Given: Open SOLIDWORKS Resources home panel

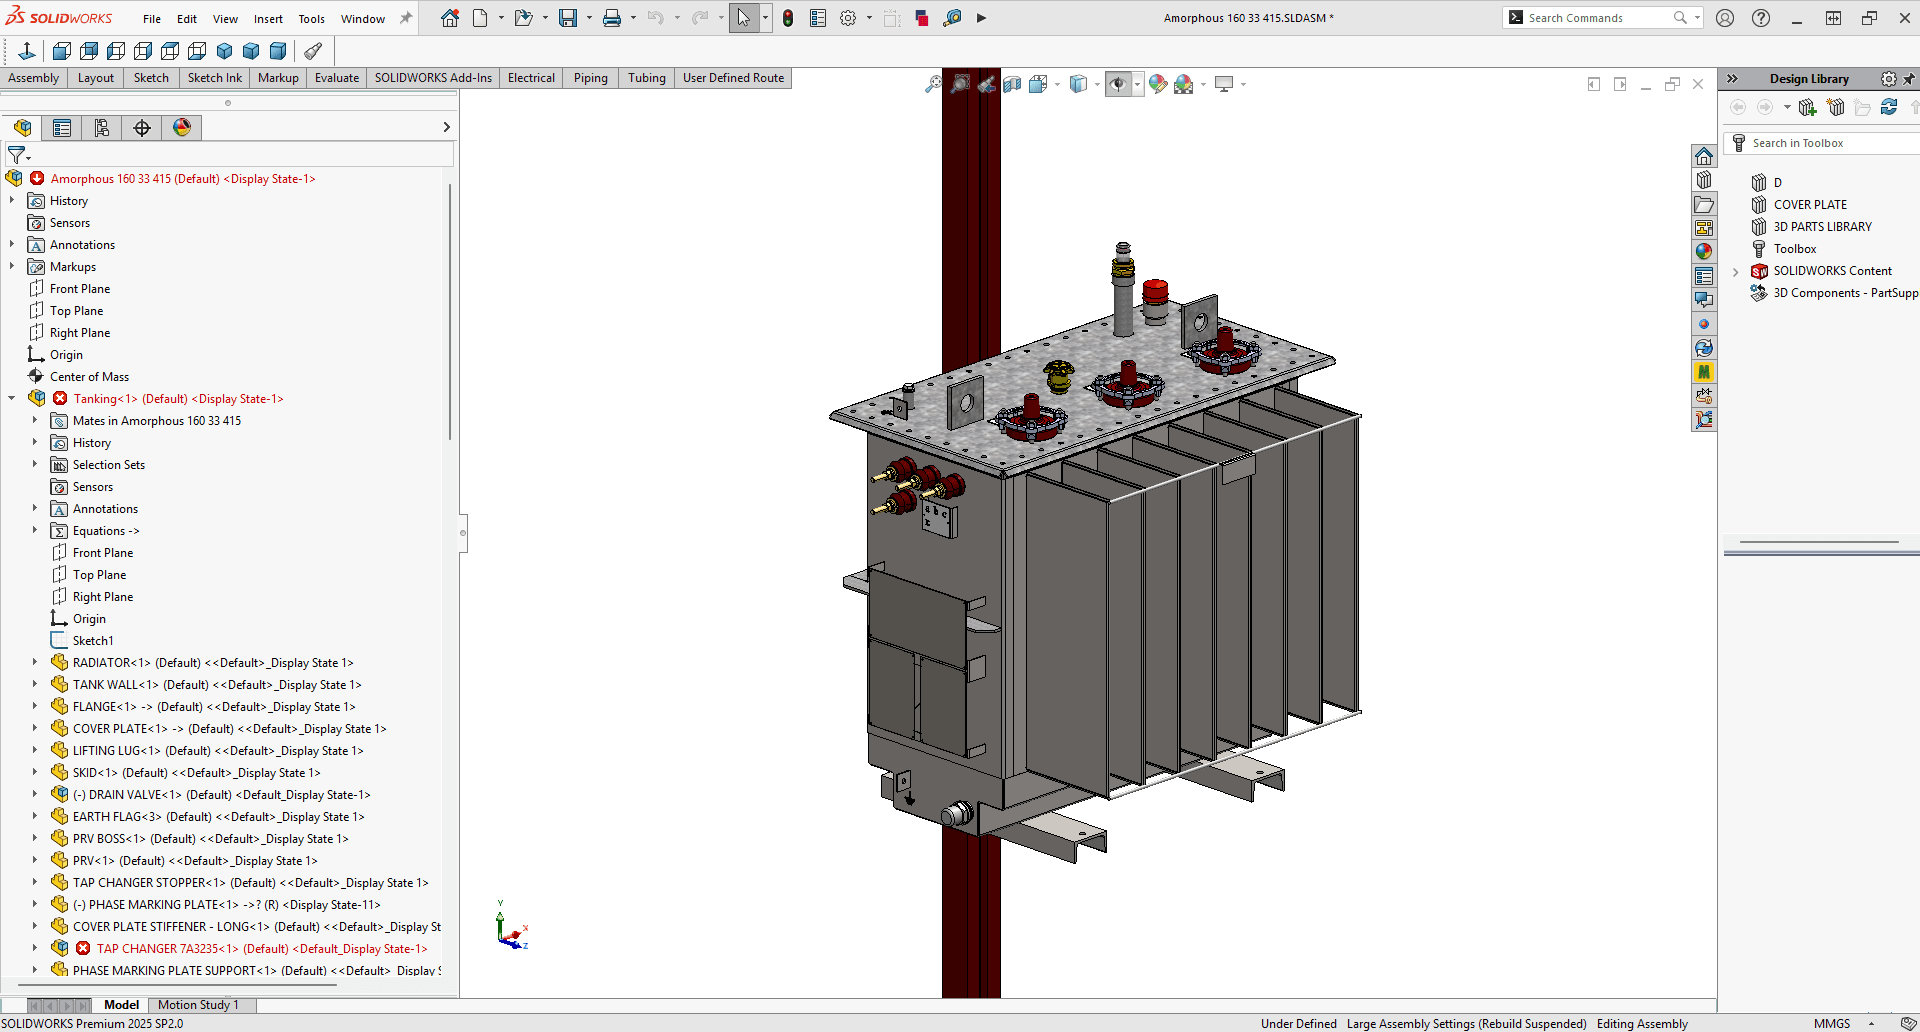Looking at the screenshot, I should tap(1705, 157).
